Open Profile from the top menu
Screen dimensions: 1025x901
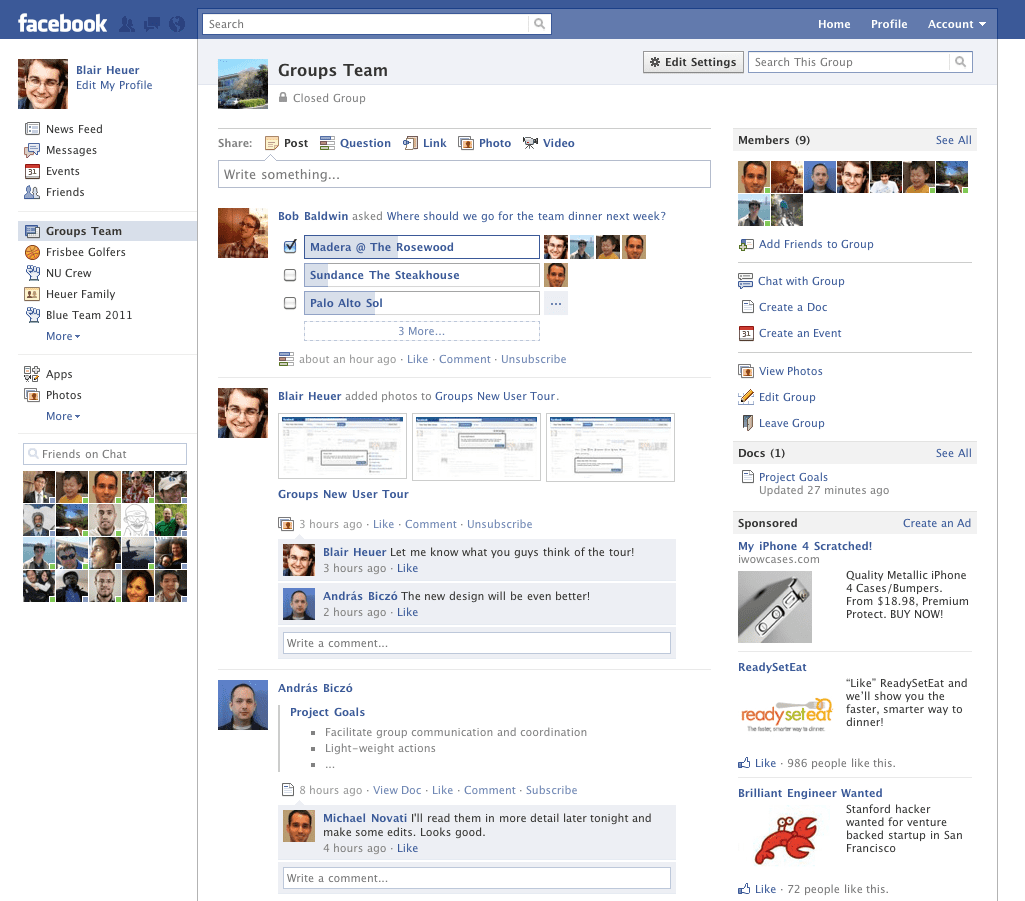pos(889,23)
